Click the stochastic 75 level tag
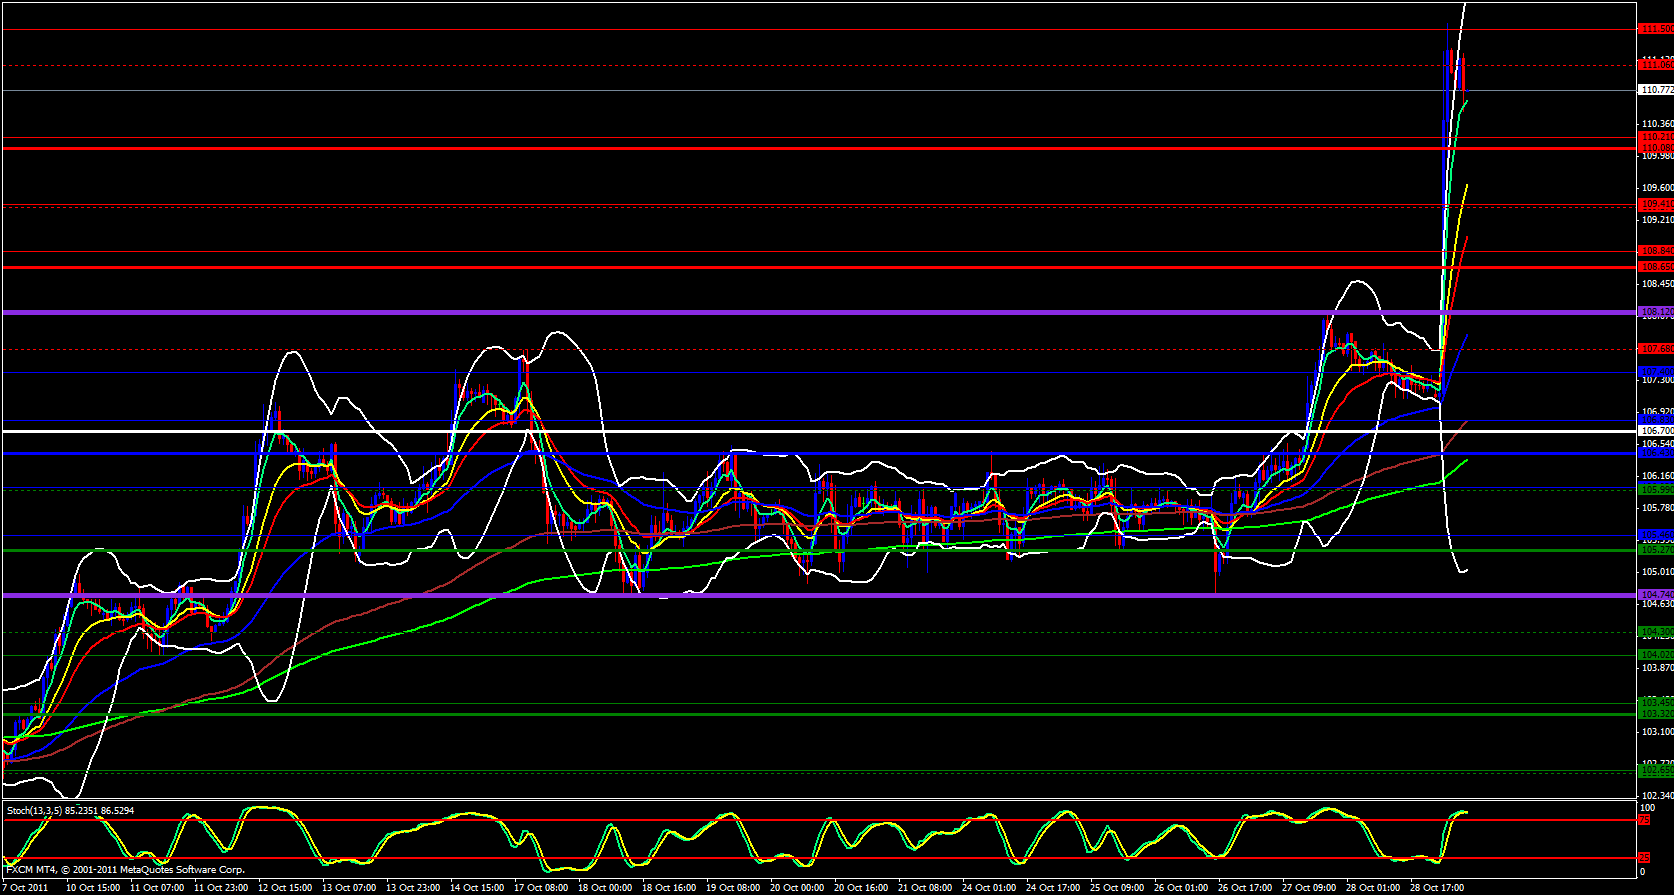Image resolution: width=1674 pixels, height=895 pixels. click(x=1643, y=820)
